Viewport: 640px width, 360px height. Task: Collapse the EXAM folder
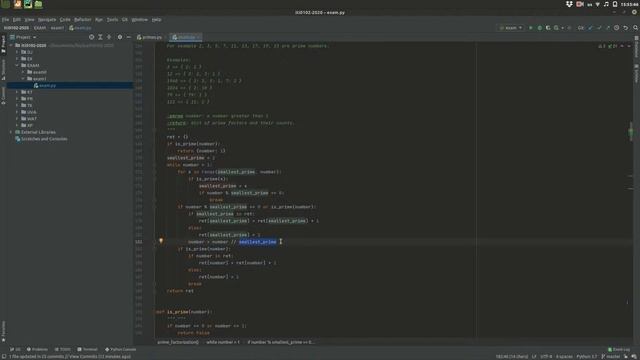tap(17, 65)
